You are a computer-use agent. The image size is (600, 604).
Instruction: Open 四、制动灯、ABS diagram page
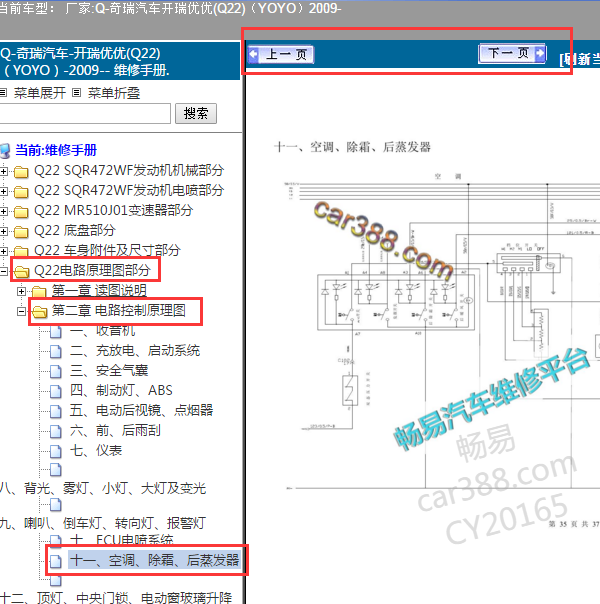121,391
